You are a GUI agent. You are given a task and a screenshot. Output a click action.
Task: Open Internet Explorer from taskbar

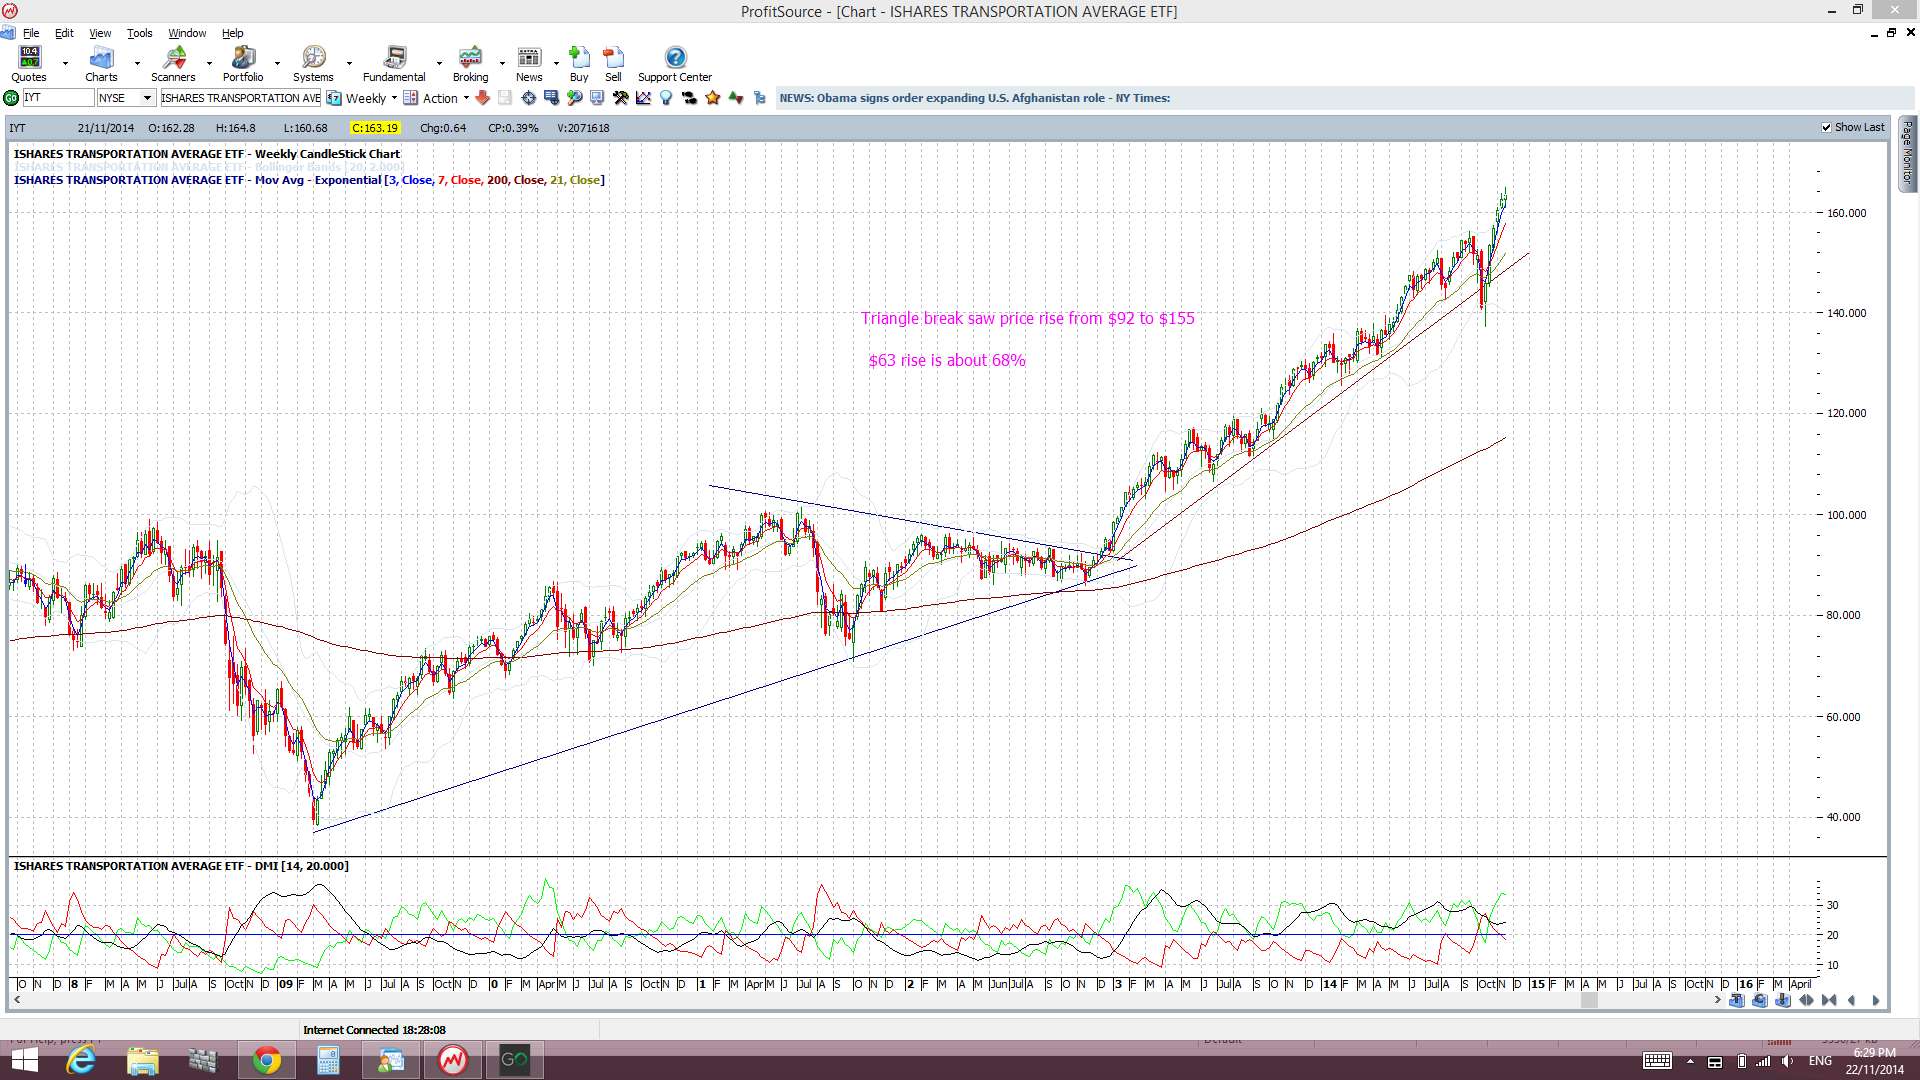pyautogui.click(x=80, y=1060)
